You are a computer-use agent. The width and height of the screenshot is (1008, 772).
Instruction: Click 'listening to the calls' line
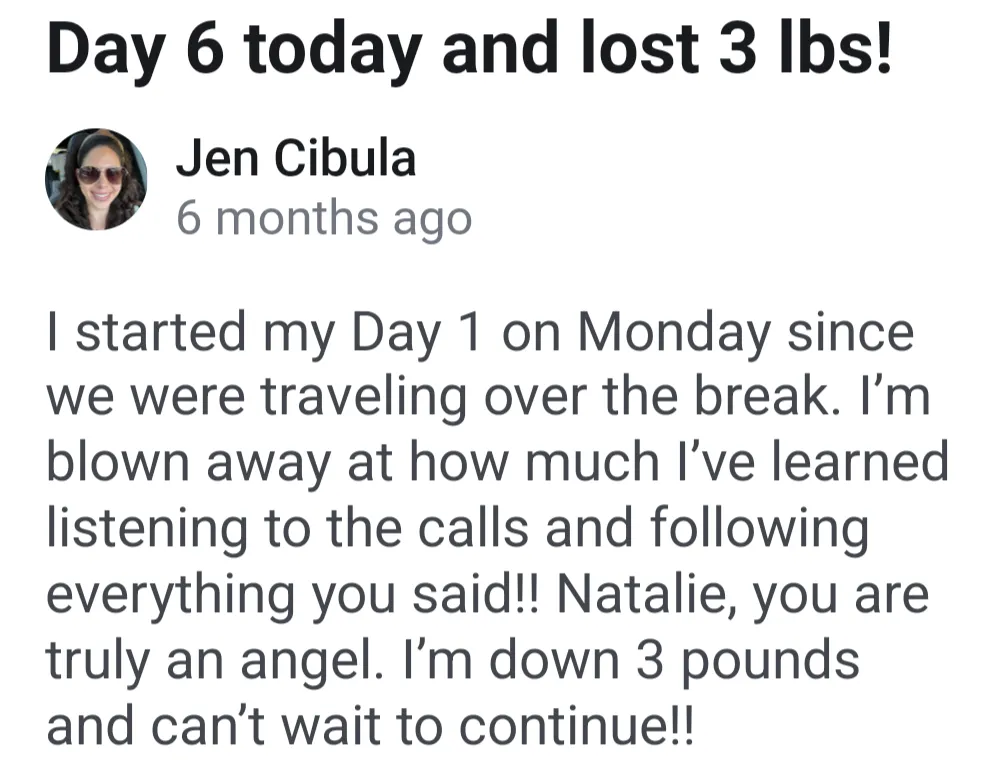[287, 527]
